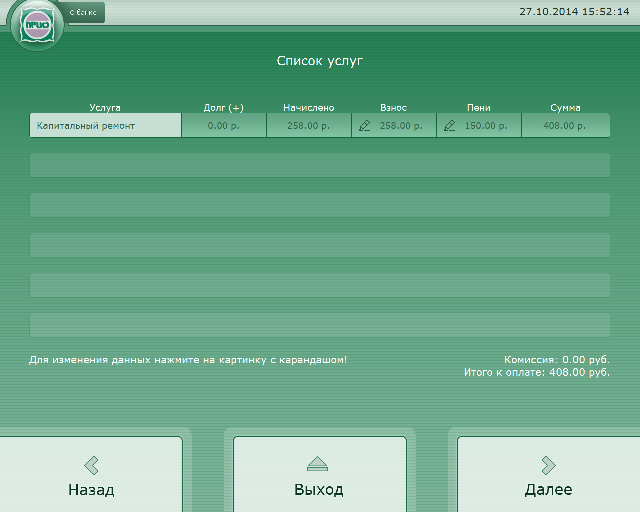Click the up triangle above Выход

[318, 464]
